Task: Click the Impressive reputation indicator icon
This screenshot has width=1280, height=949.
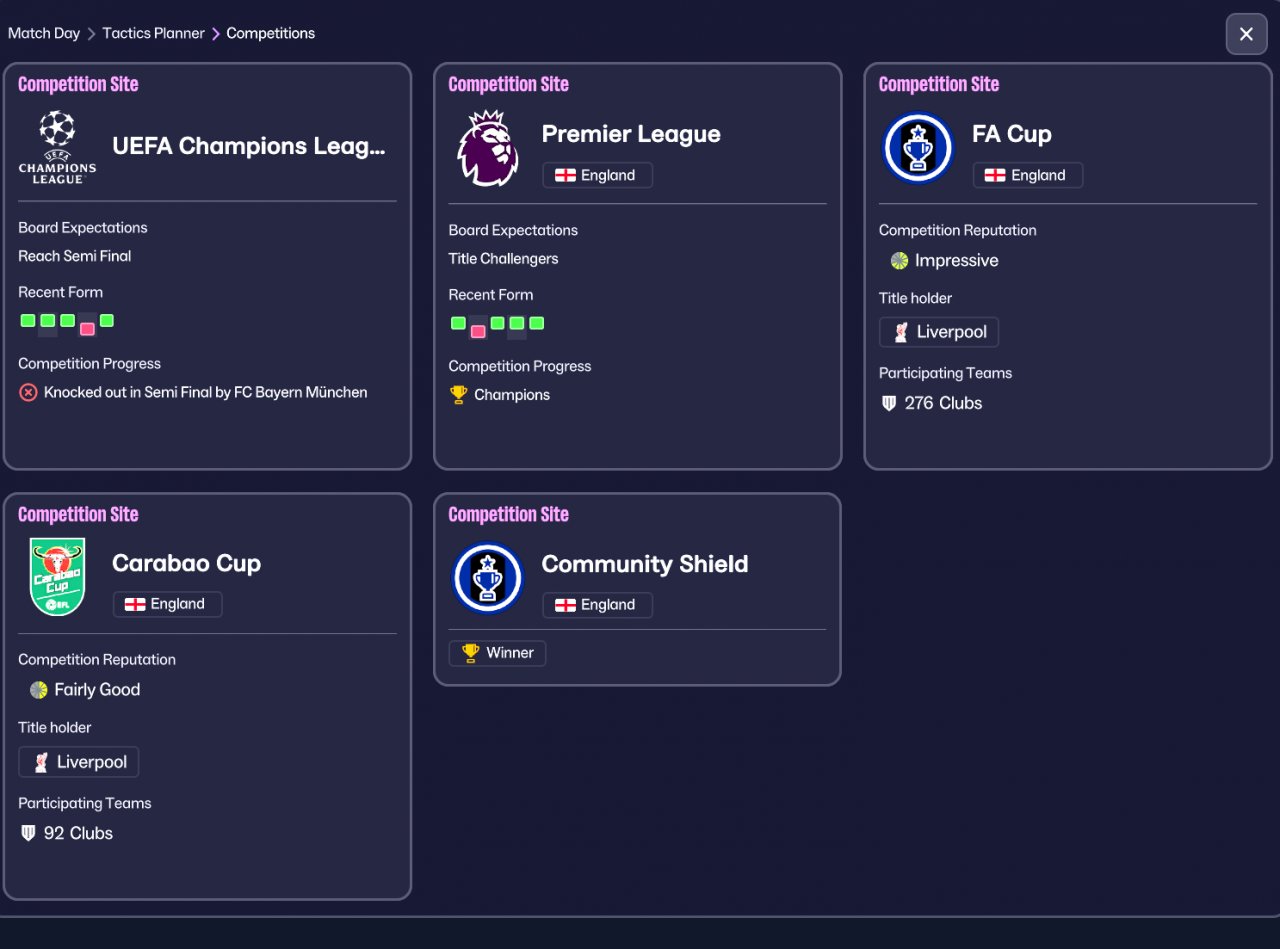Action: (899, 261)
